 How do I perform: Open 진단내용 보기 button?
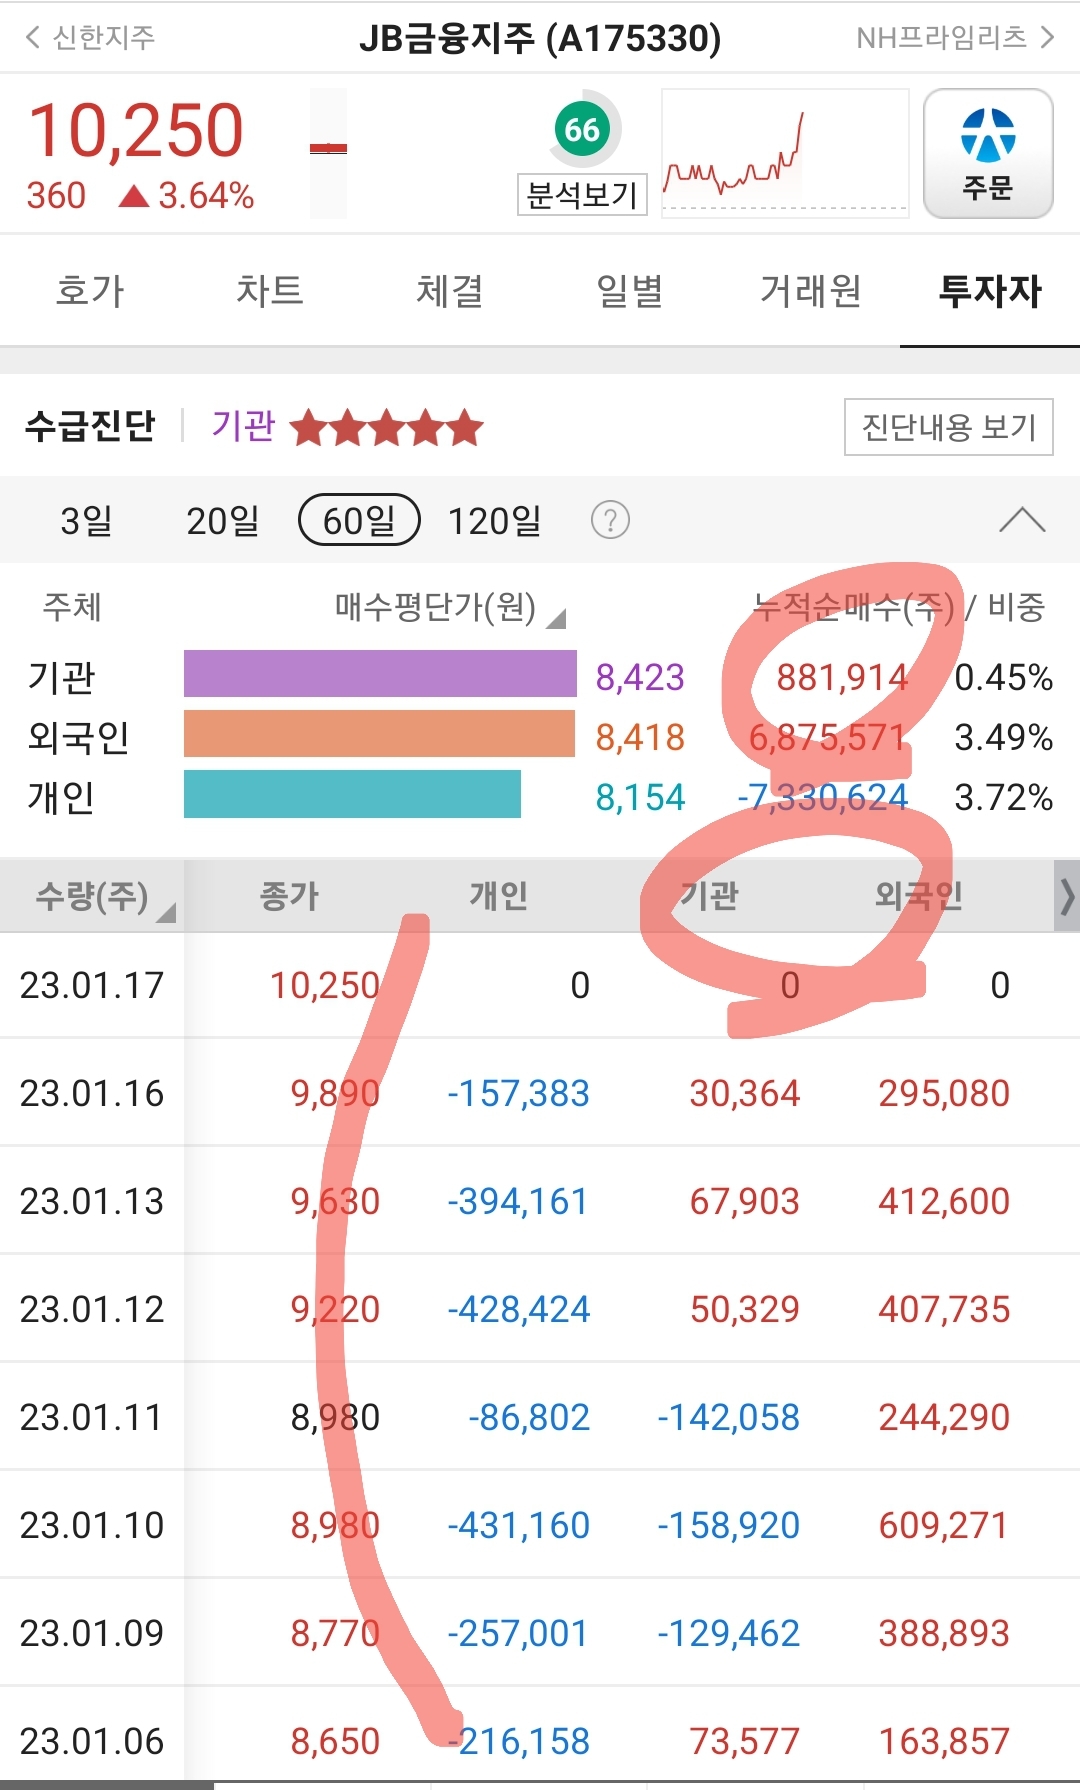(x=949, y=427)
